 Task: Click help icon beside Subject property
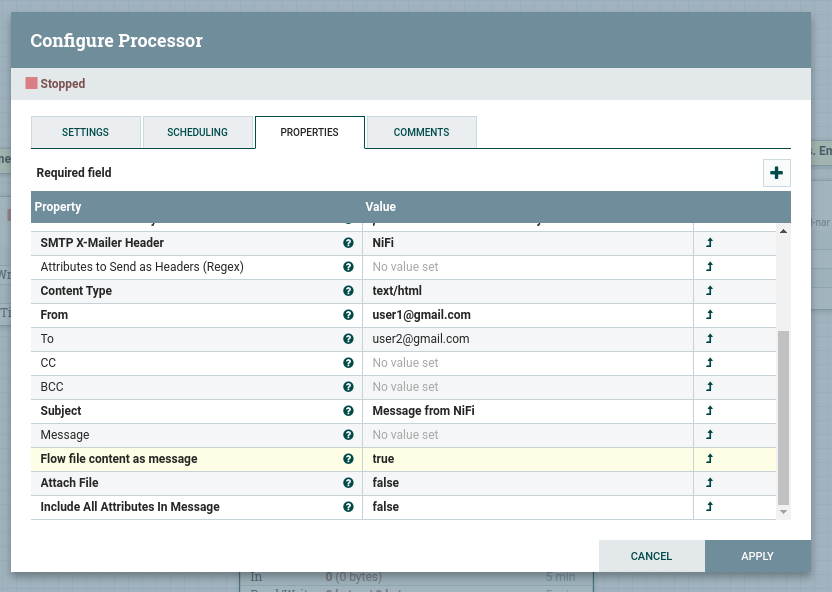coord(348,411)
